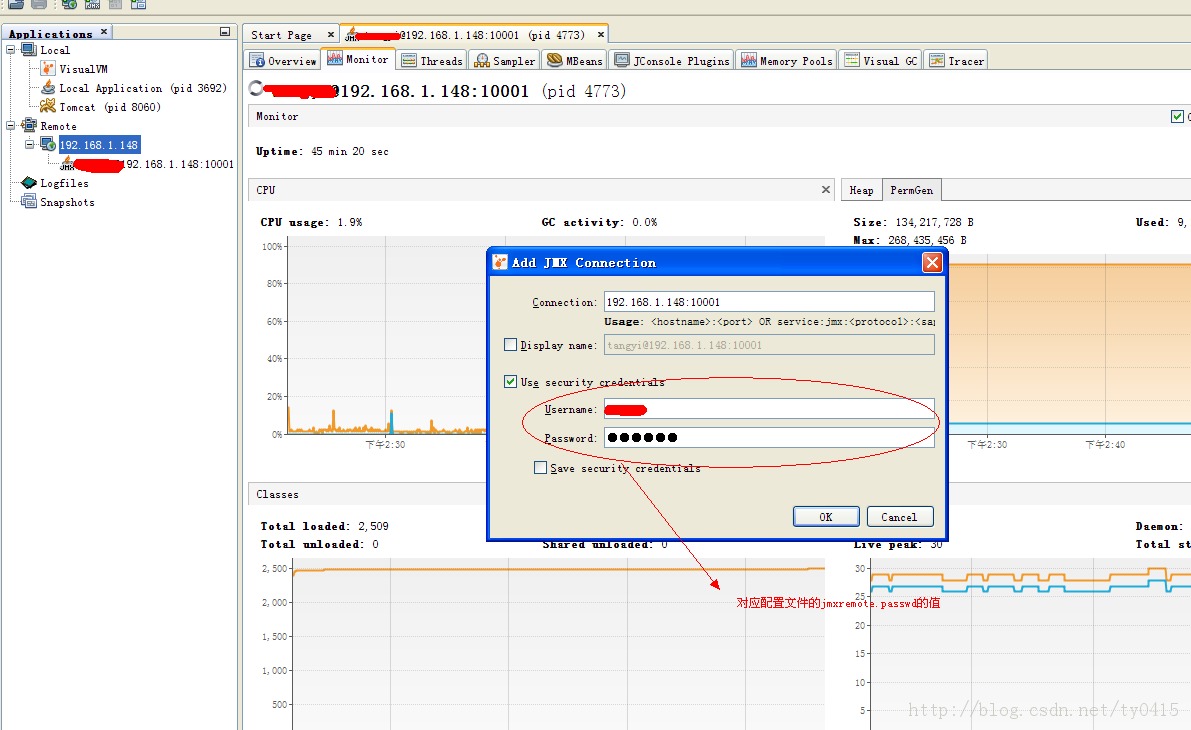
Task: Click the VisualVM icon in Local tree
Action: click(49, 69)
